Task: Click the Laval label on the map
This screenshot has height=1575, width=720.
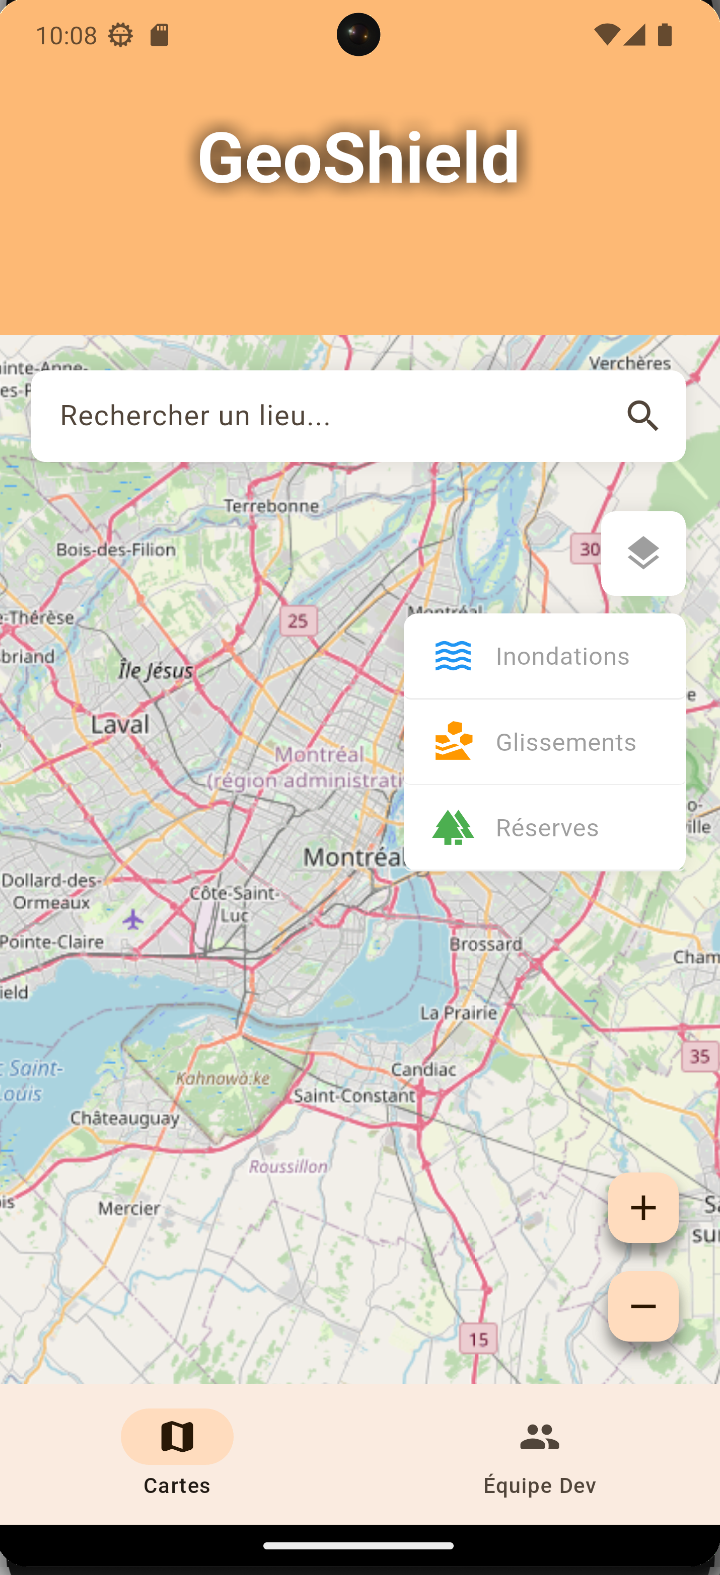Action: 120,724
